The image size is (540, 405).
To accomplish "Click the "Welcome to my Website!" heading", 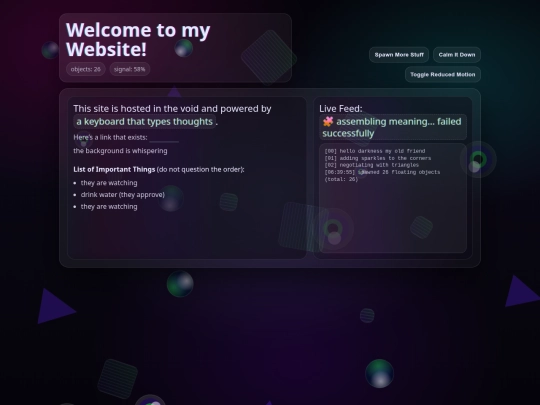I will (138, 39).
